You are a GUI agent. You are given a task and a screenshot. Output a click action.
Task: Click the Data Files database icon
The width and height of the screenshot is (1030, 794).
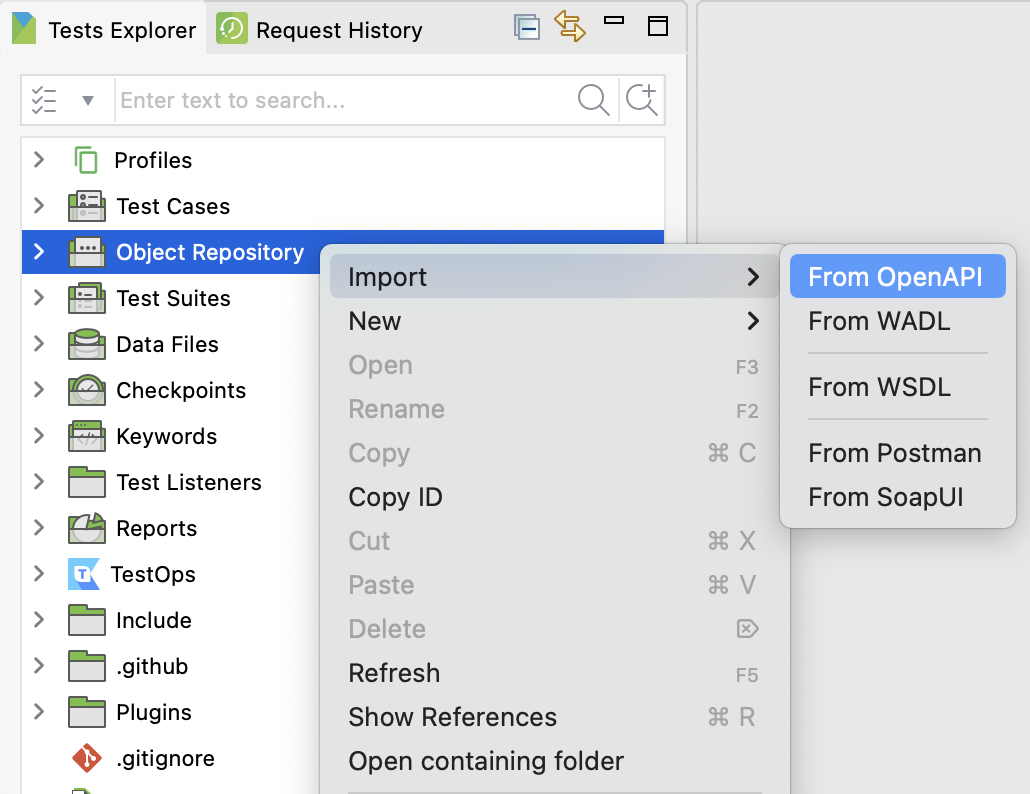[87, 344]
